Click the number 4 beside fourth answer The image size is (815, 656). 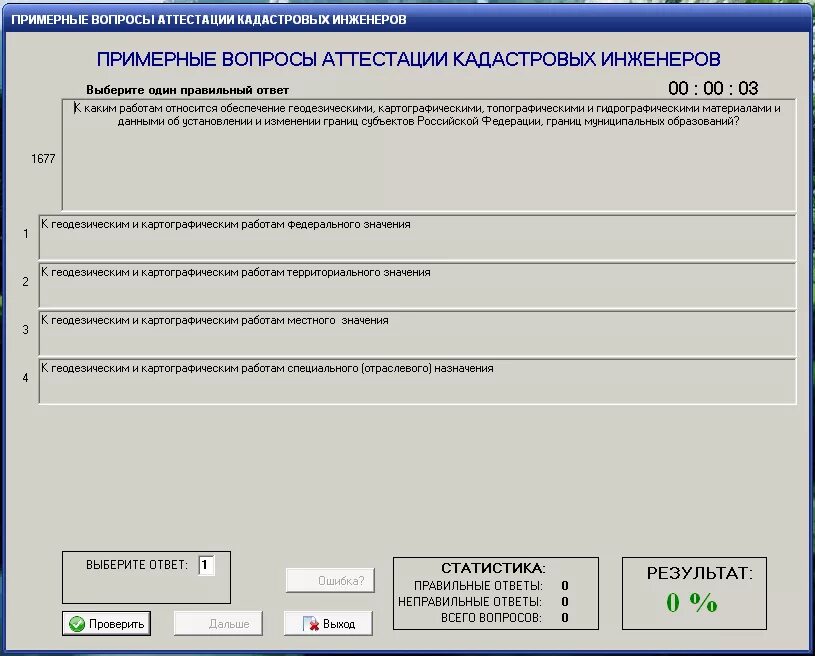25,378
